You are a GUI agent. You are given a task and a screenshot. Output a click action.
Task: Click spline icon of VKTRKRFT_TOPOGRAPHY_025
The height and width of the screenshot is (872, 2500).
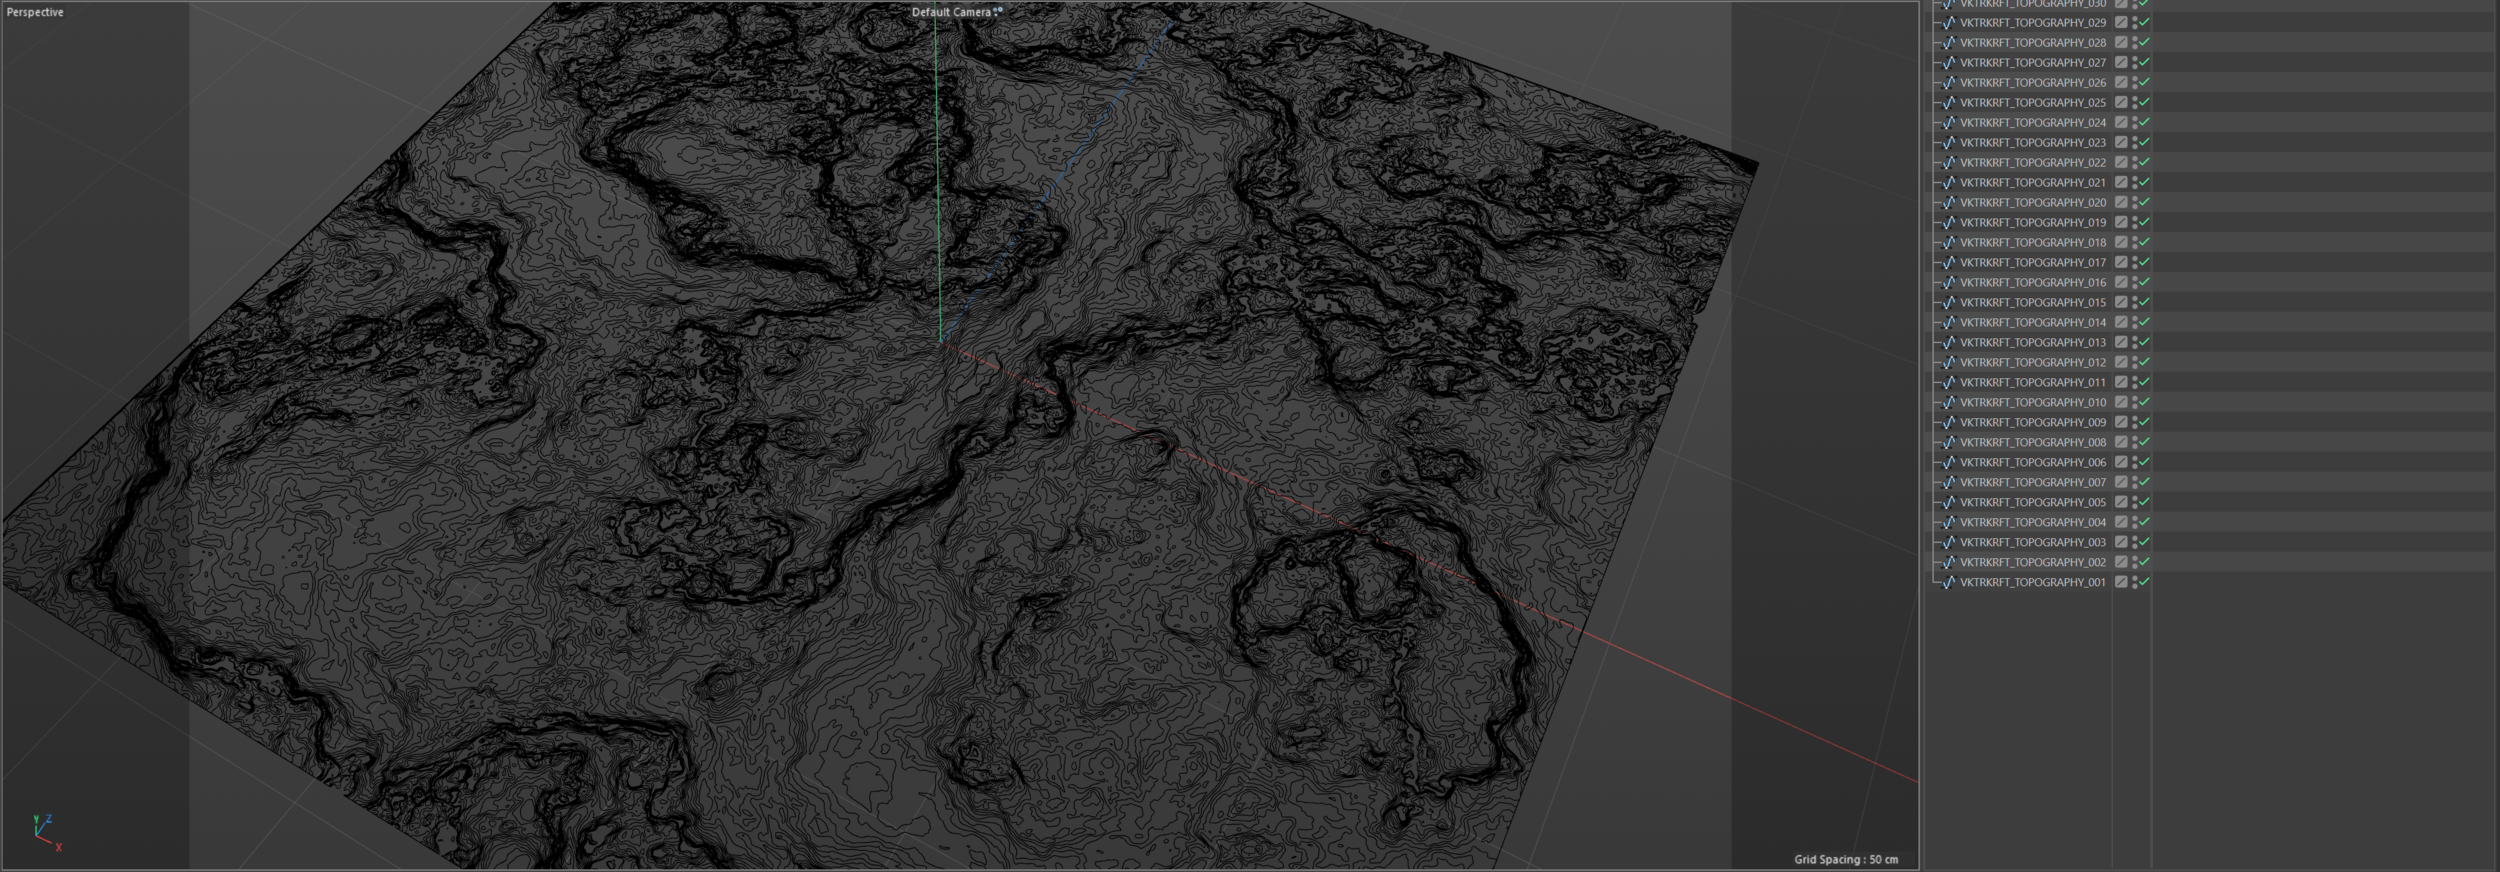pos(1949,103)
